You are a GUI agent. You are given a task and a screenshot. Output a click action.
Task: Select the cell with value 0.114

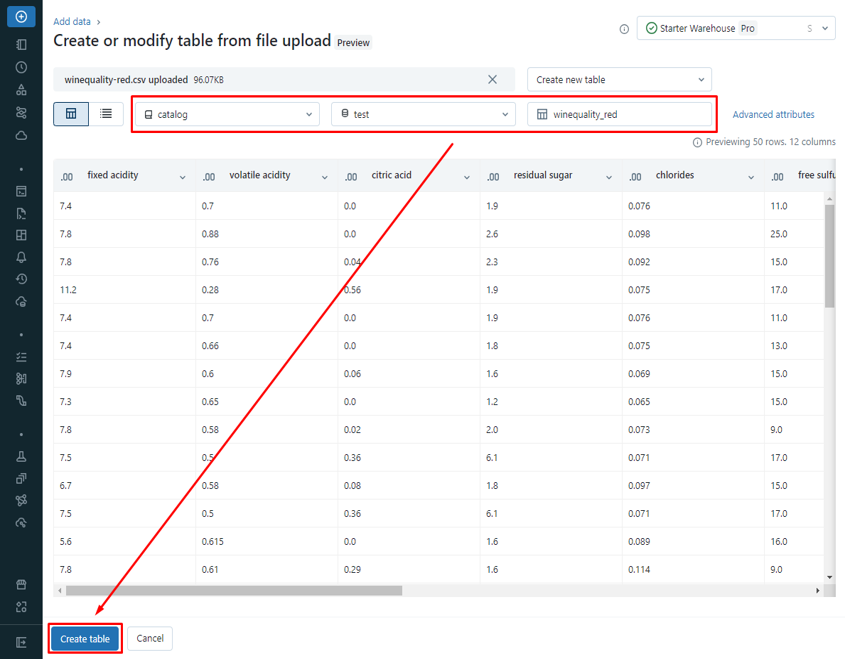(693, 570)
